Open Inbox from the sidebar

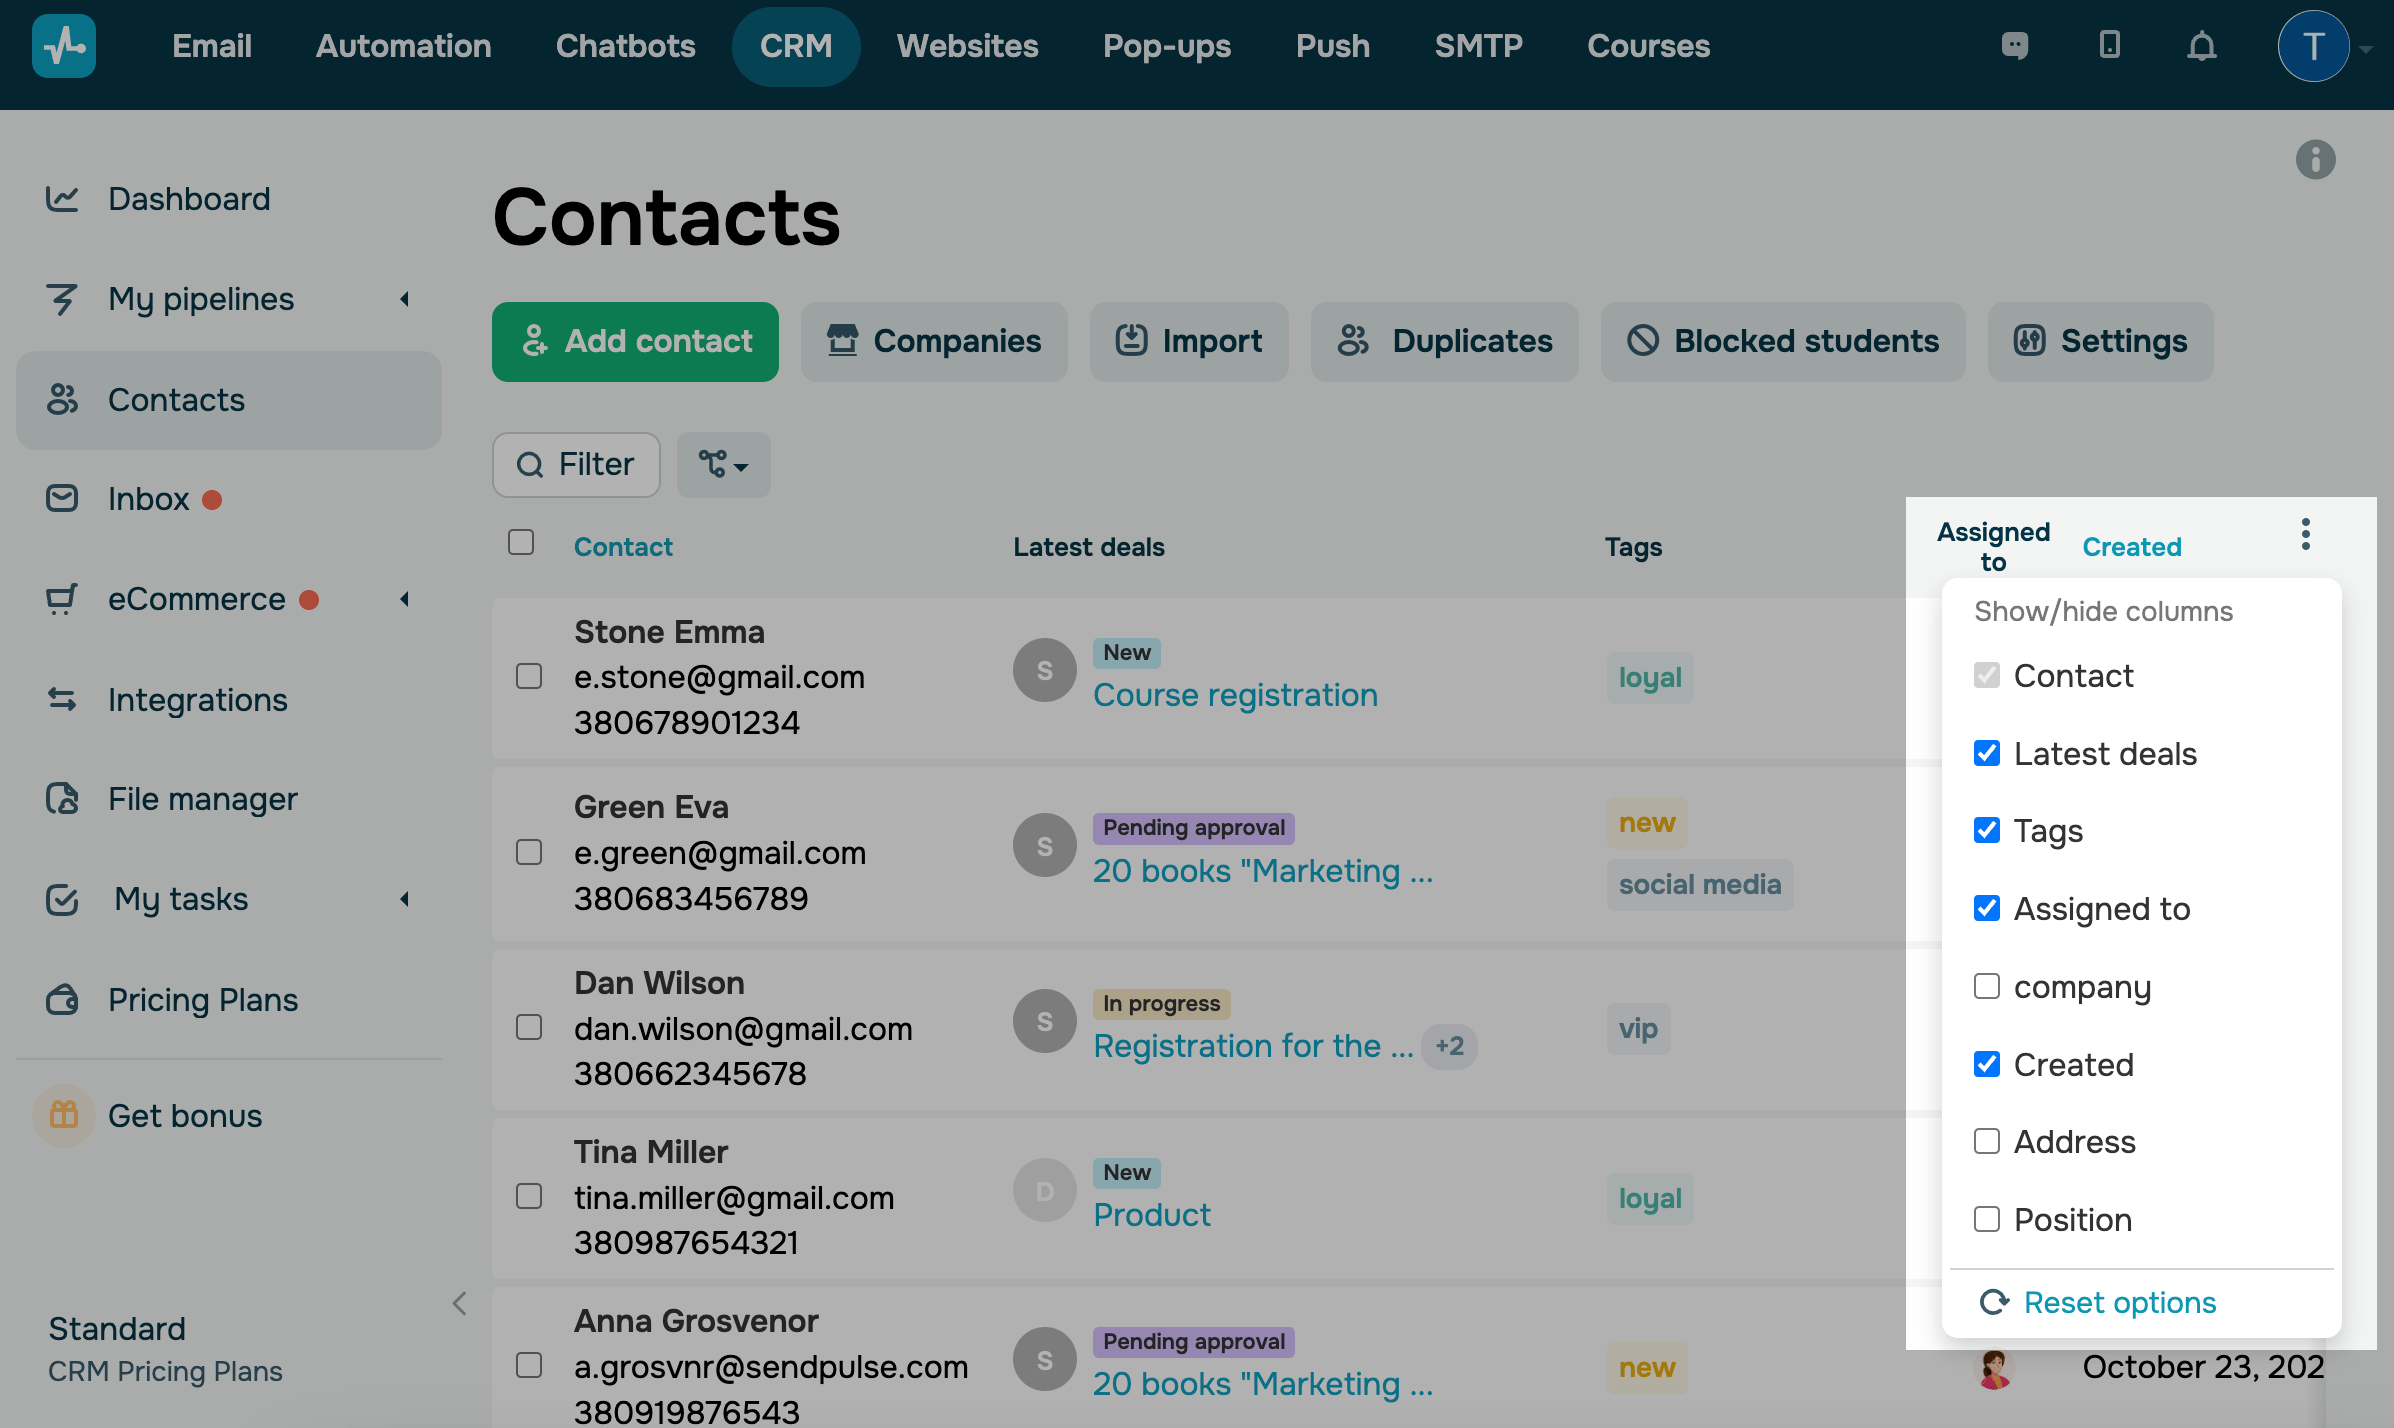point(148,499)
